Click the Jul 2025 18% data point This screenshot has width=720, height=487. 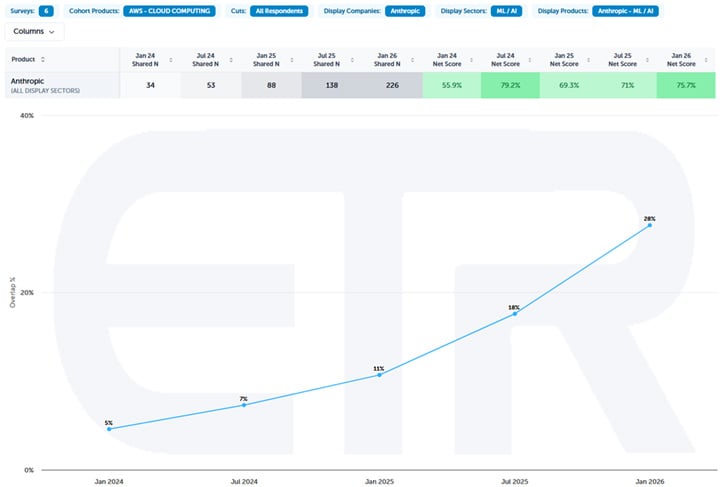point(515,314)
